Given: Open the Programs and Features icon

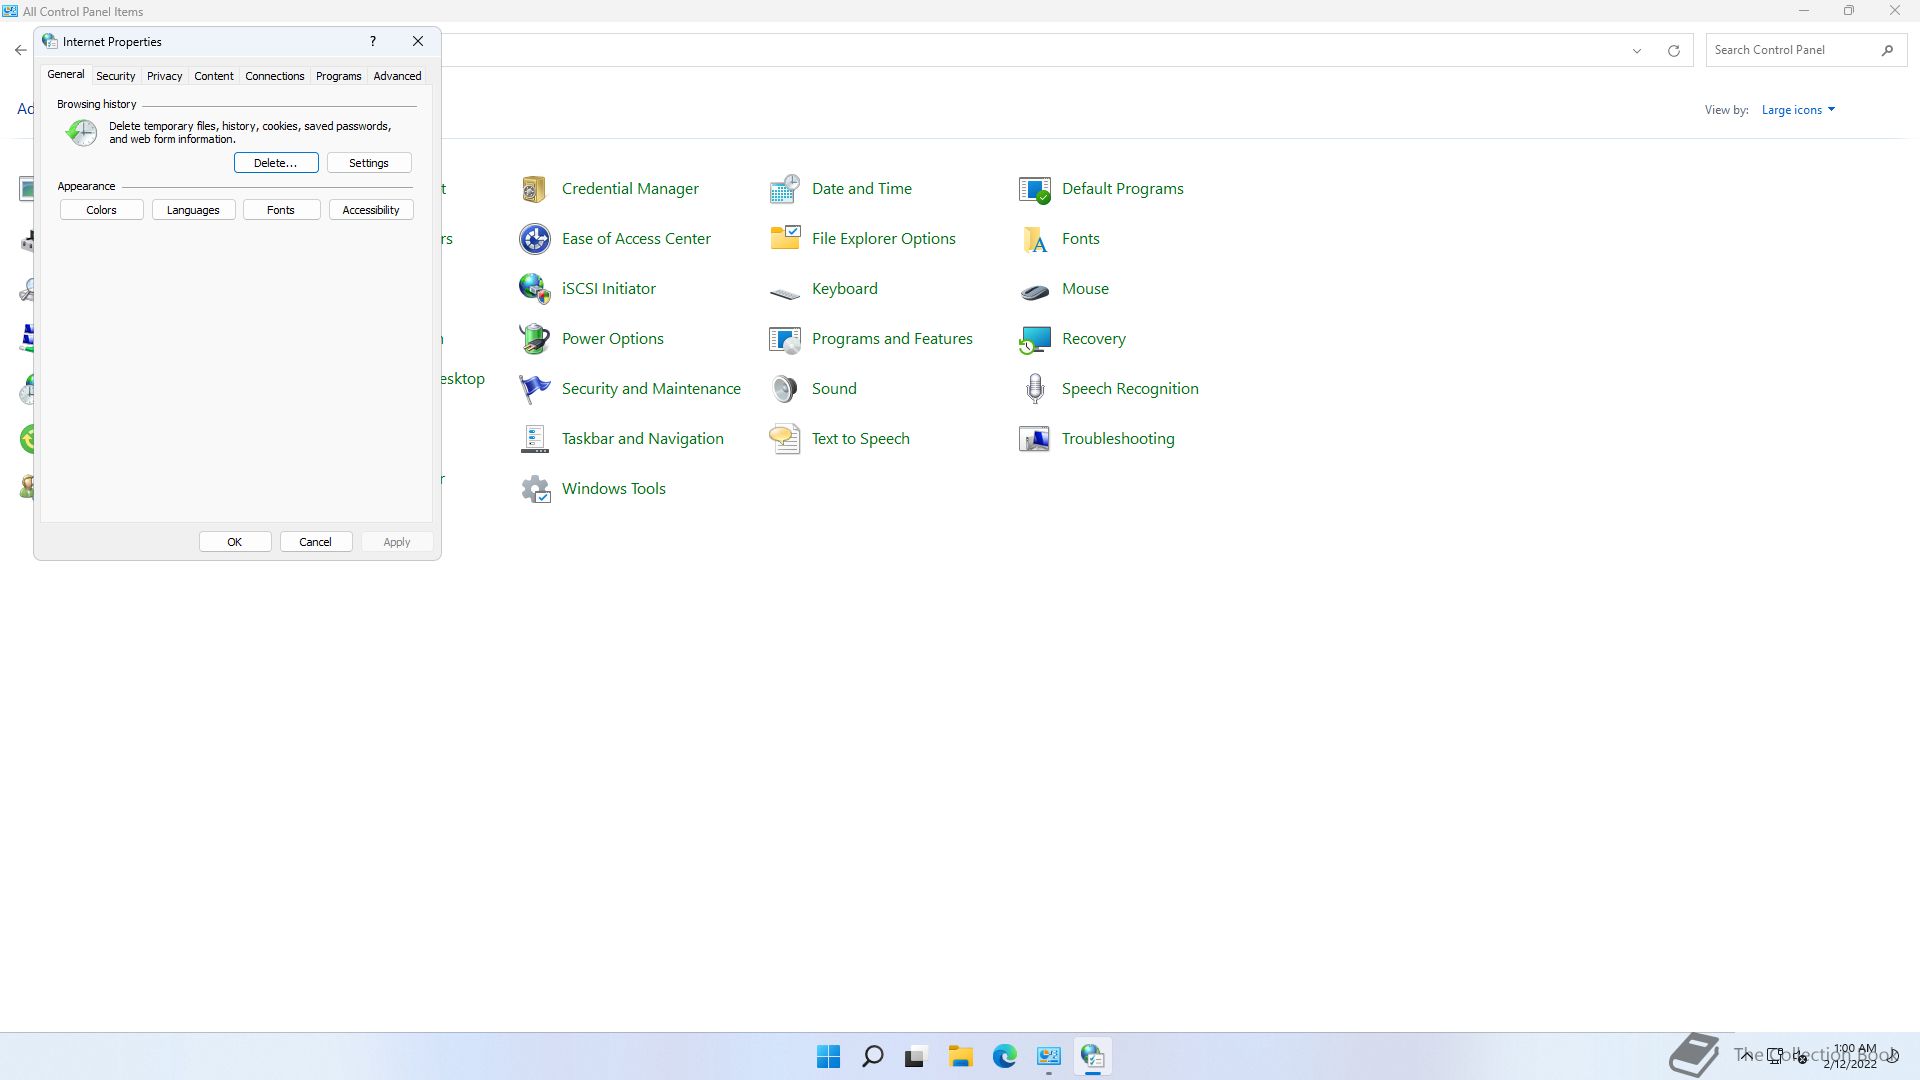Looking at the screenshot, I should coord(784,339).
